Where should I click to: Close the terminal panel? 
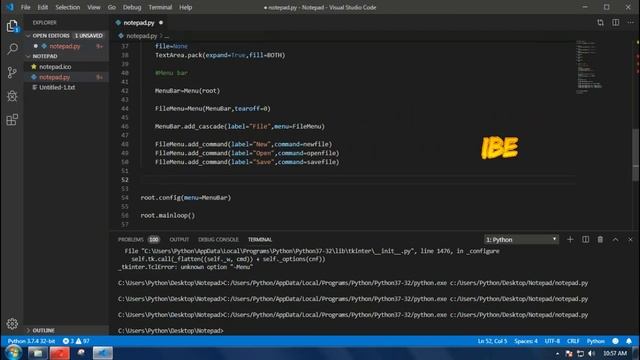pyautogui.click(x=630, y=240)
